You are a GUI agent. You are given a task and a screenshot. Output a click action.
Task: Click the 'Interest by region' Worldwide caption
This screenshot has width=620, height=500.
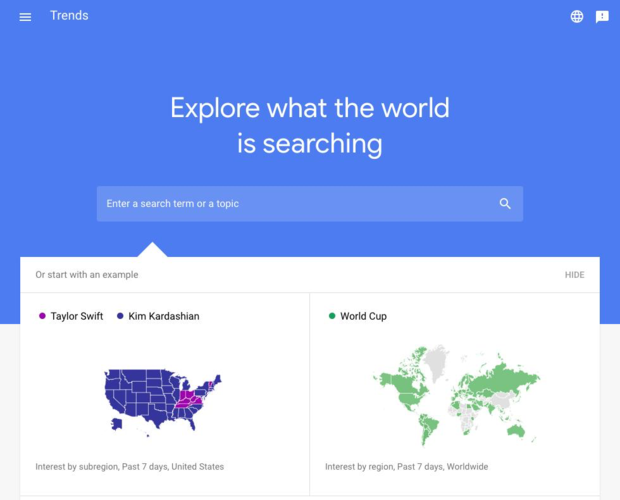tap(406, 467)
